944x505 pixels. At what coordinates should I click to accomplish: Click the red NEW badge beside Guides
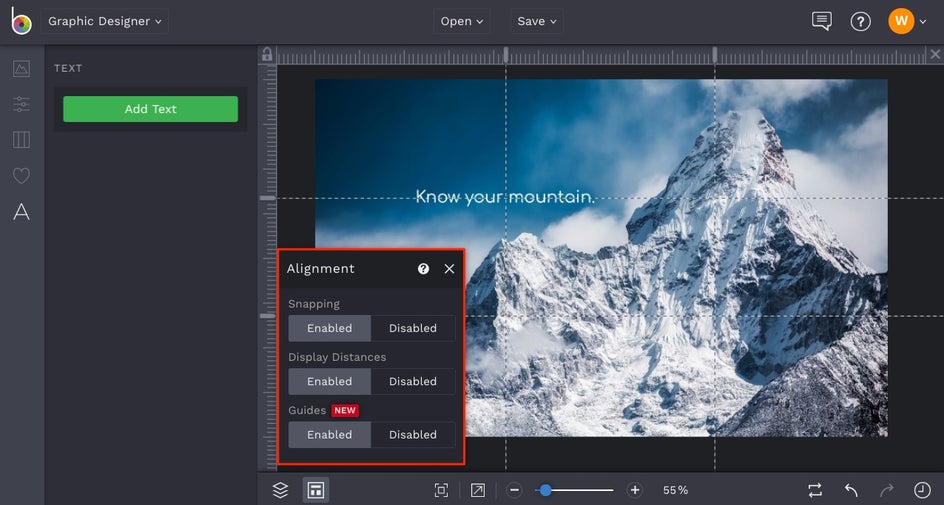345,411
